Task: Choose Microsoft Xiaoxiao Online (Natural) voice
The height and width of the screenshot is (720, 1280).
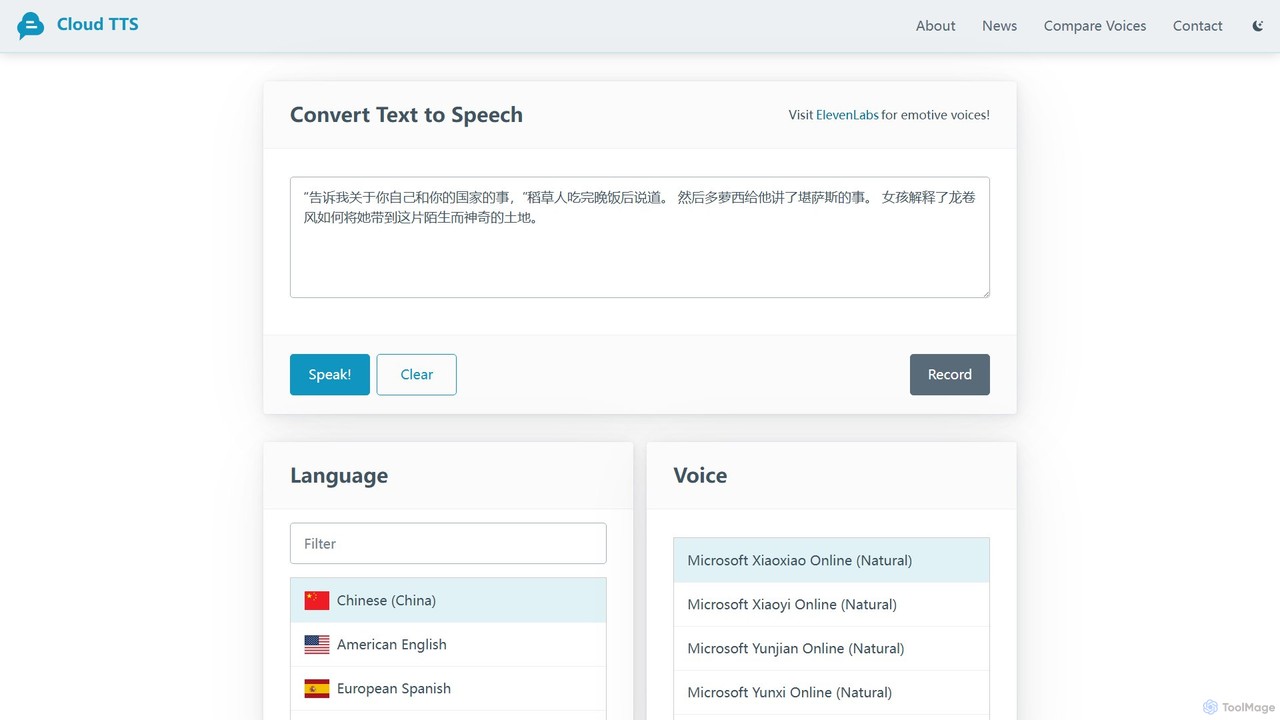Action: [x=831, y=560]
